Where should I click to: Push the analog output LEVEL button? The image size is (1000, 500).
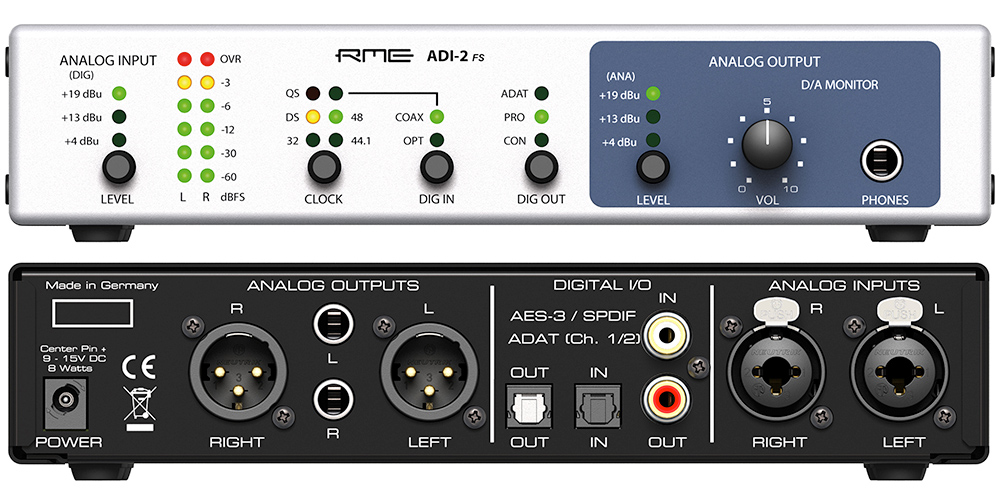tap(652, 167)
